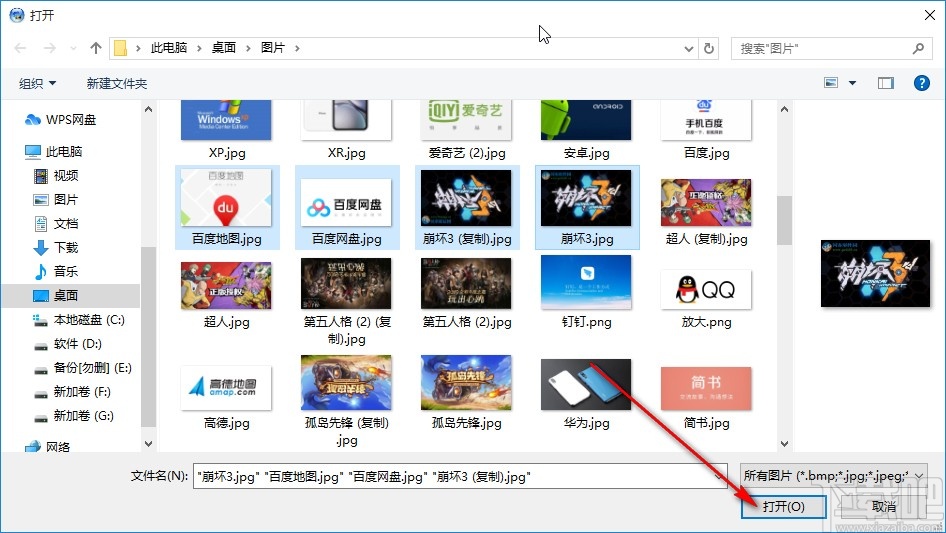Change view with the view icon
The height and width of the screenshot is (533, 946).
(831, 83)
